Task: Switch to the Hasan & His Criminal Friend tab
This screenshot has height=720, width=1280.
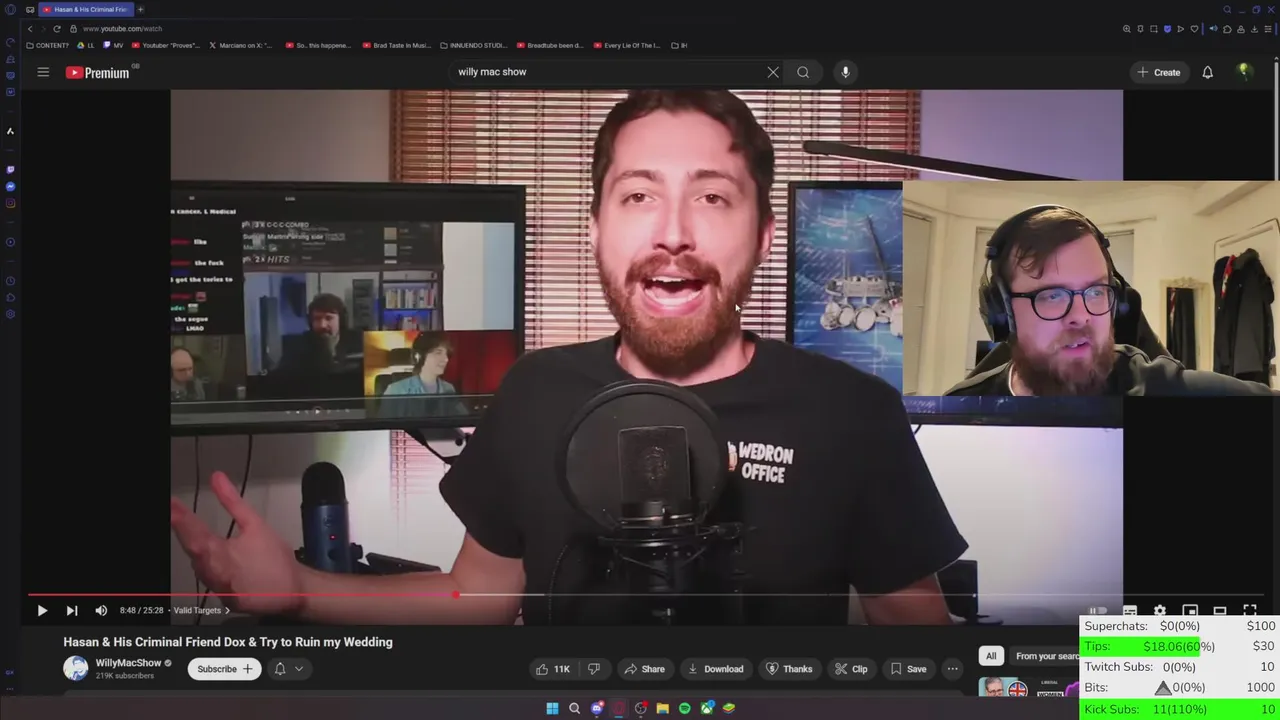Action: [x=85, y=9]
